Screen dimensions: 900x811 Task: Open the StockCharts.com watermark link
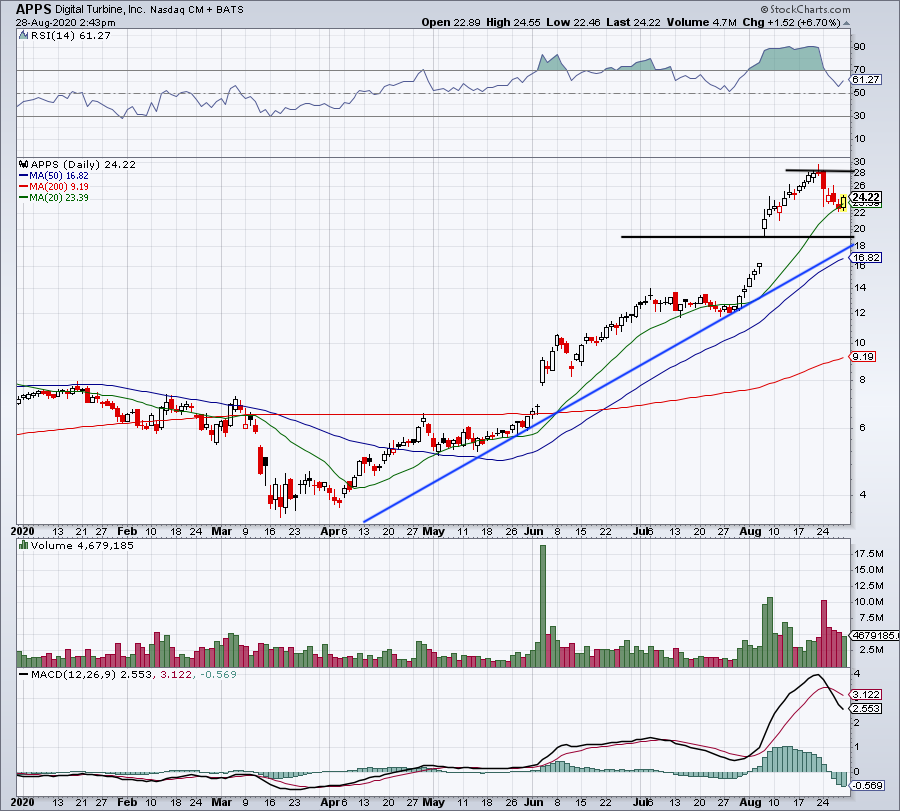(805, 9)
